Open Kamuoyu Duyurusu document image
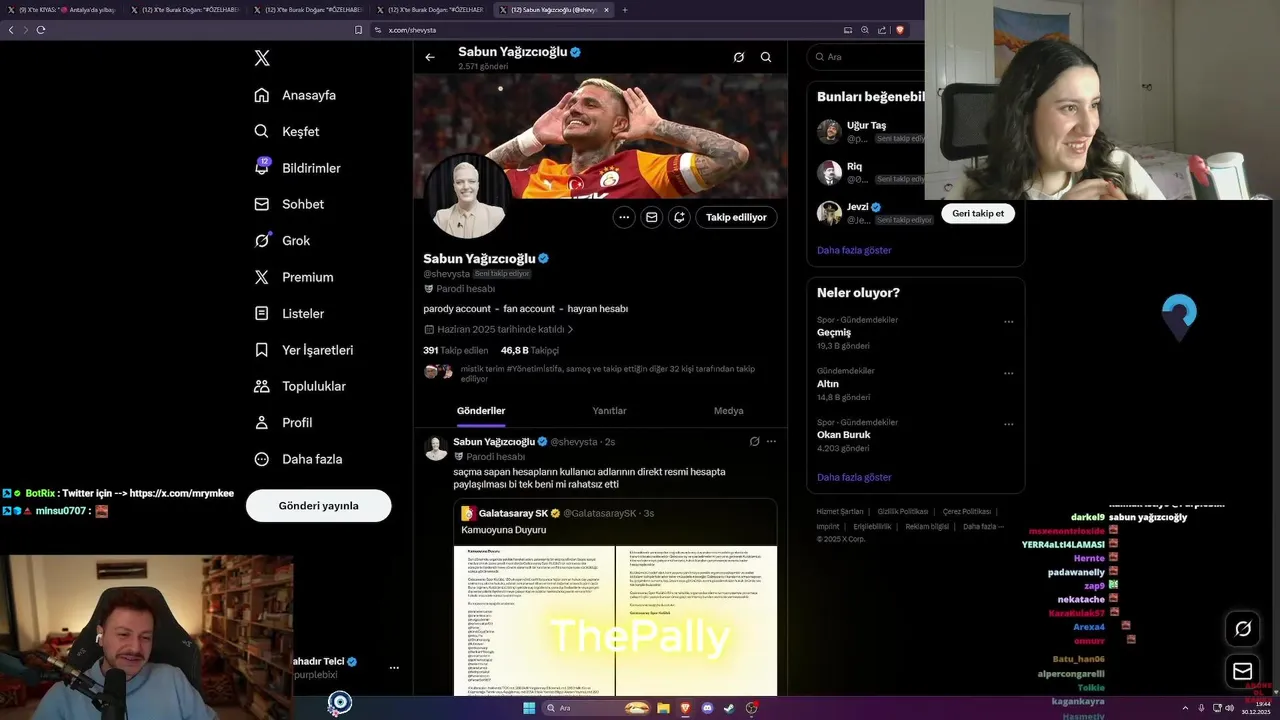The image size is (1280, 720). pyautogui.click(x=615, y=620)
